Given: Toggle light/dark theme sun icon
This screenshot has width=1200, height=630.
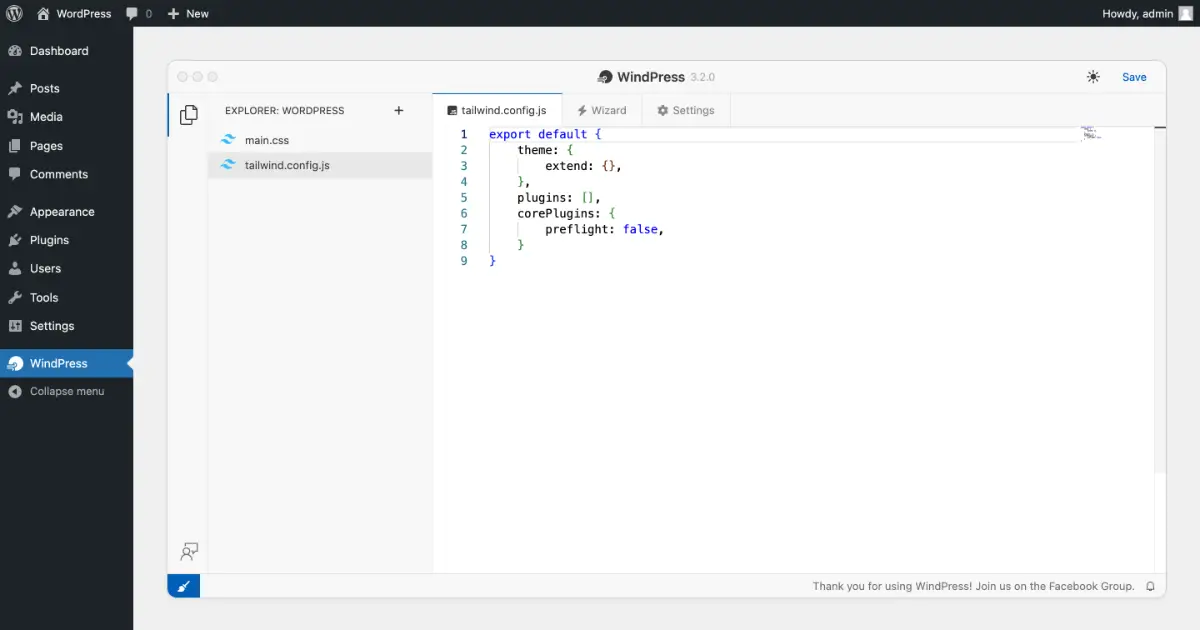Looking at the screenshot, I should [1093, 77].
